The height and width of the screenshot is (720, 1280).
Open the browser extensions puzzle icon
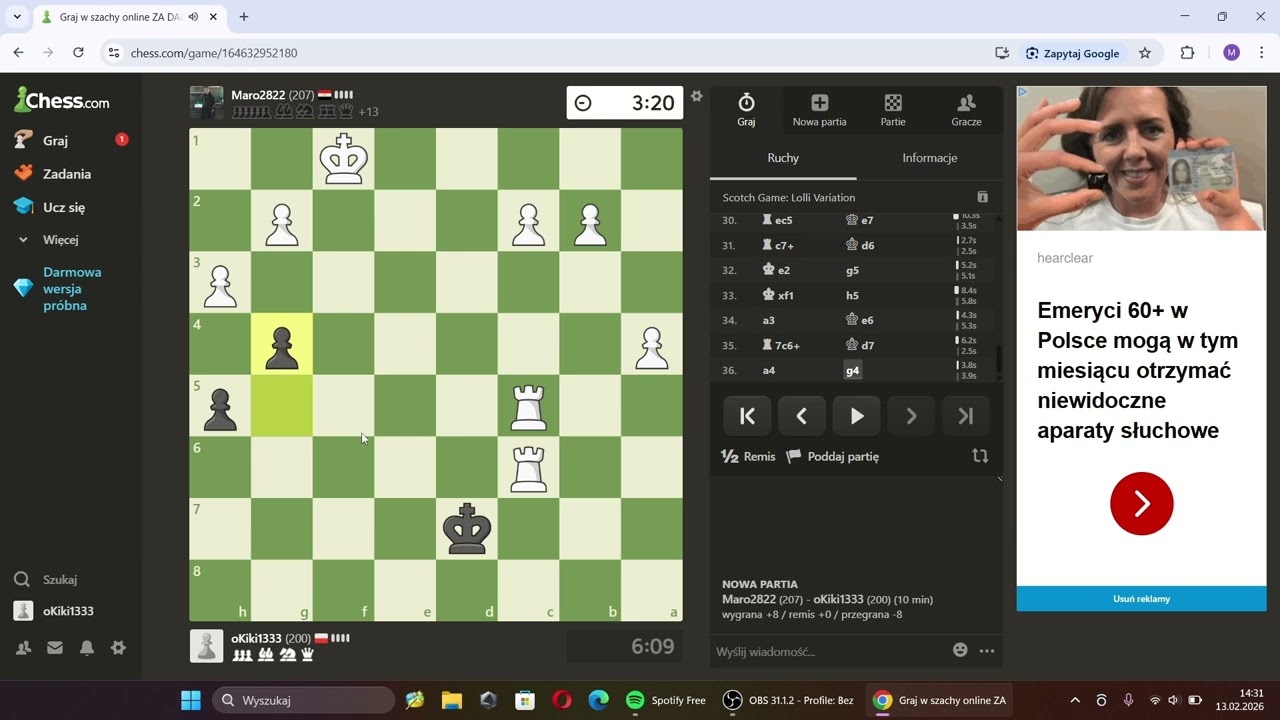tap(1188, 53)
